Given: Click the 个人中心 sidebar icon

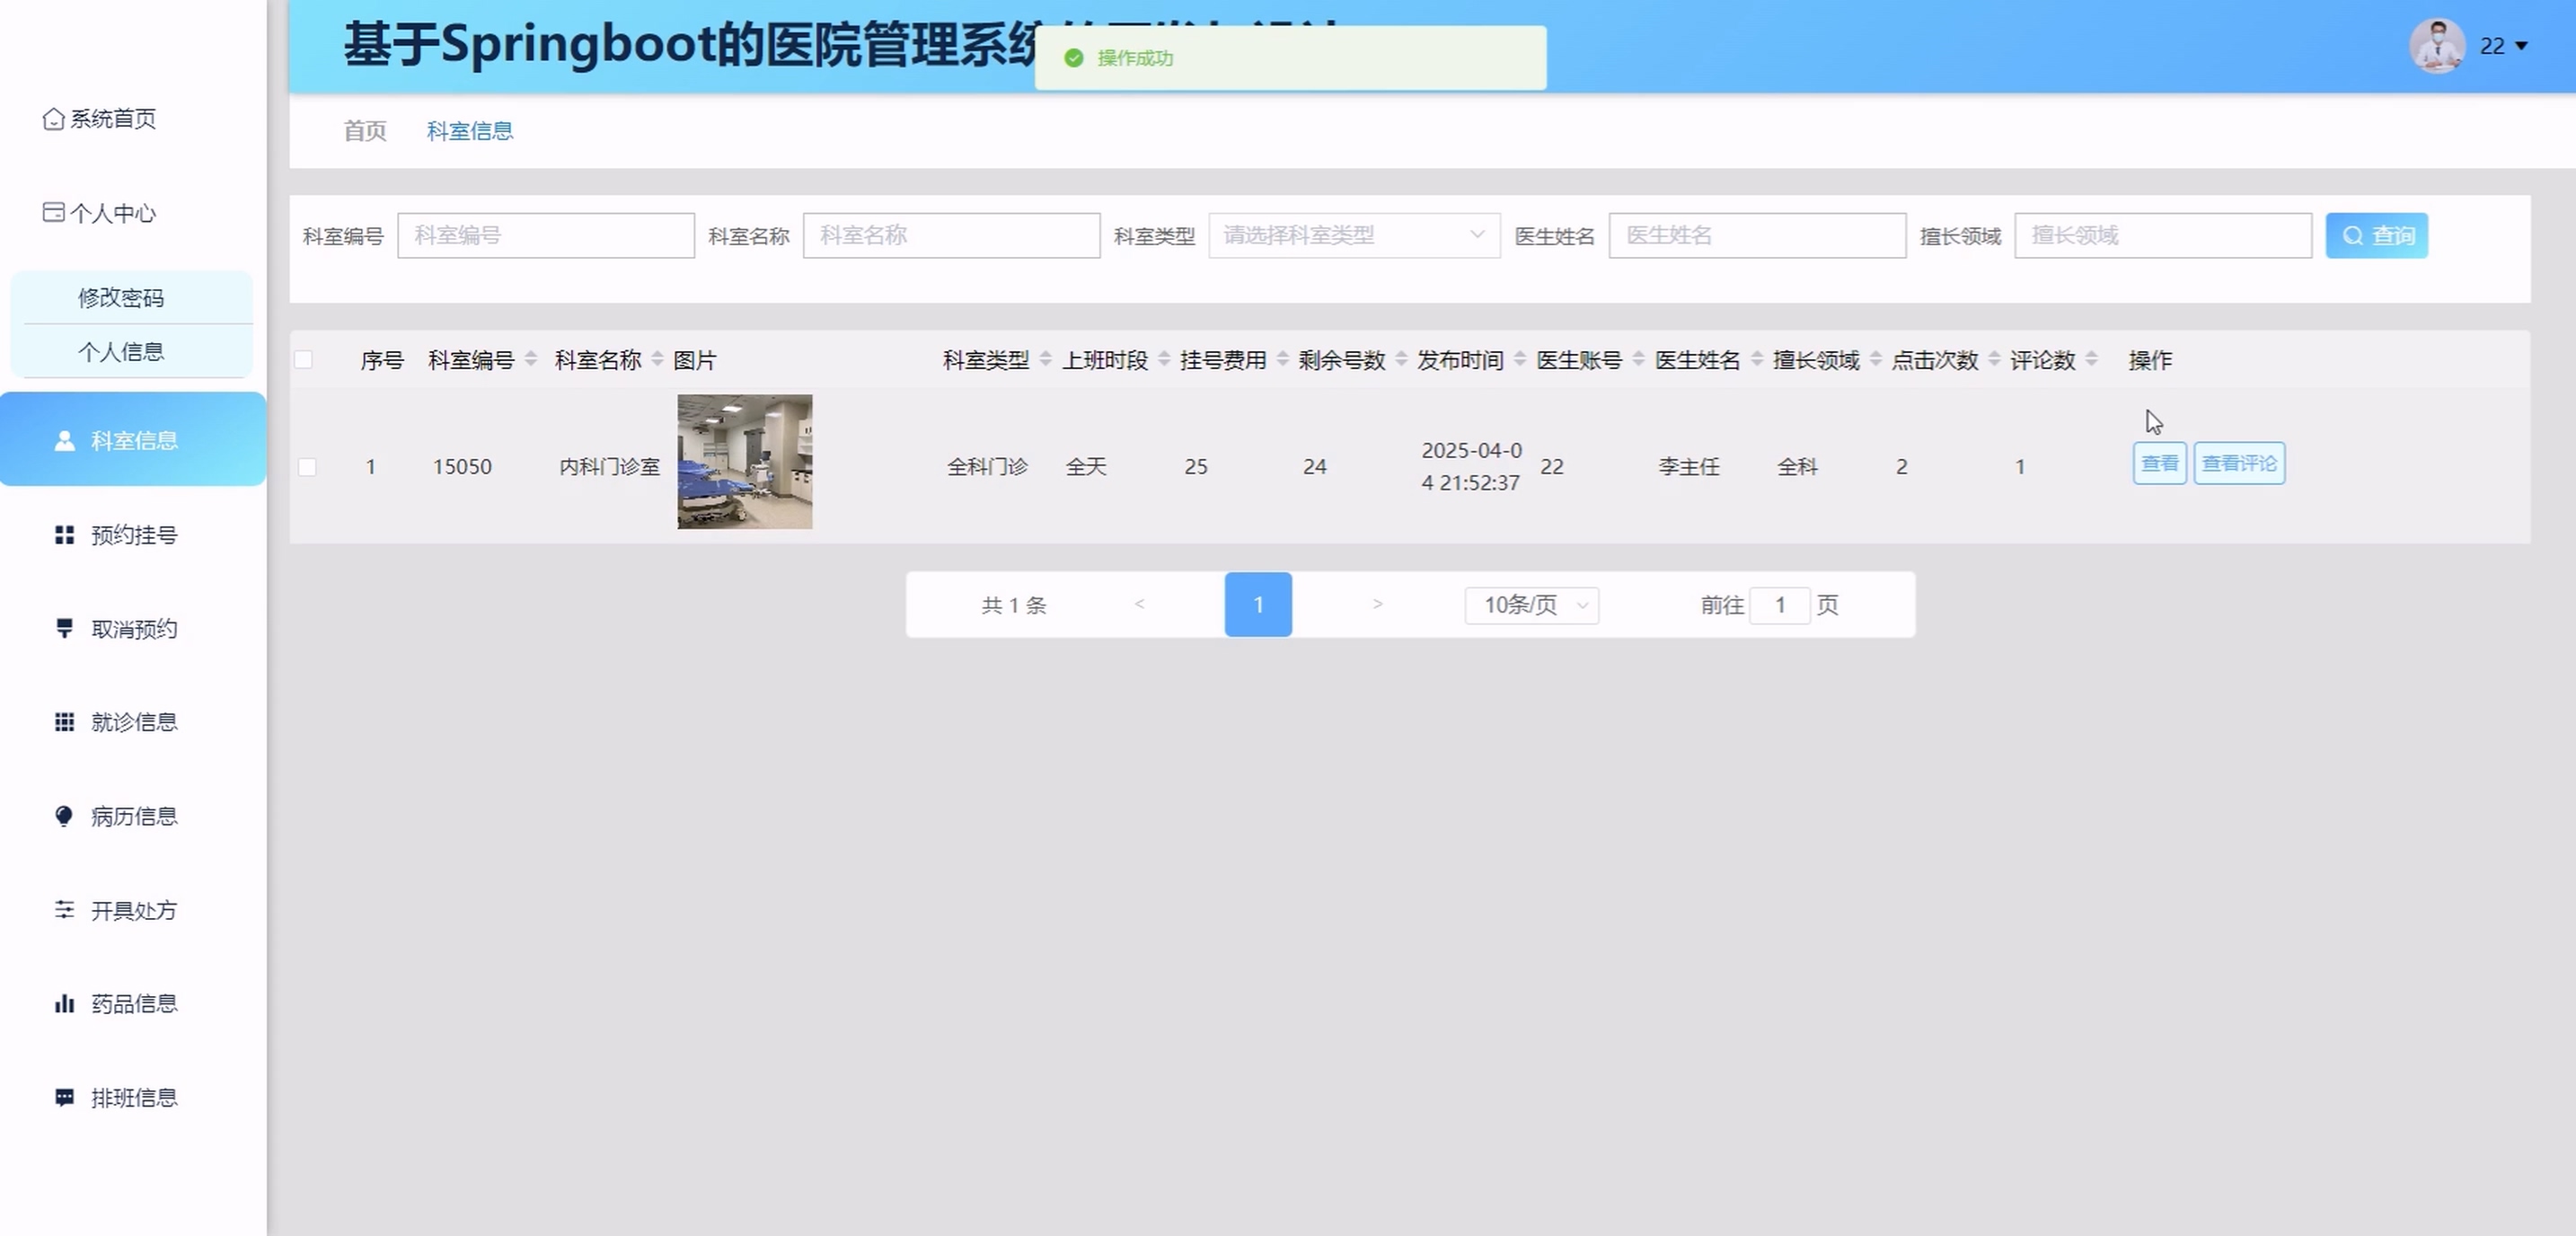Looking at the screenshot, I should 53,212.
